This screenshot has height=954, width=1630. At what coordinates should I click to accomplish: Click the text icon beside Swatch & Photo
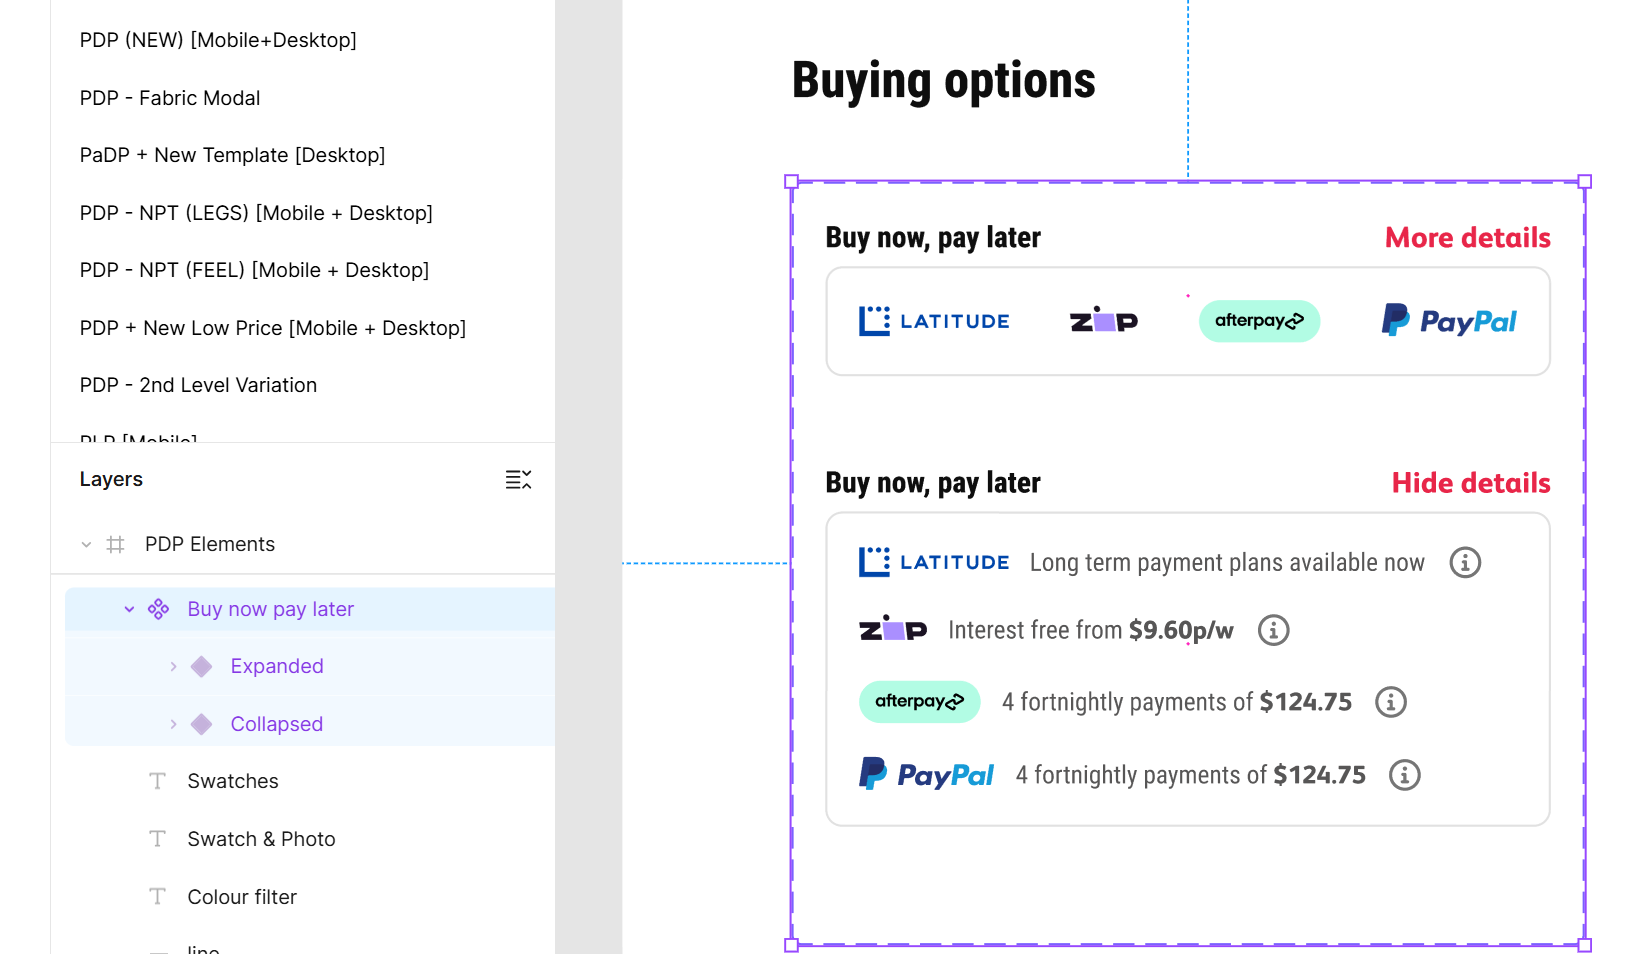pos(157,839)
